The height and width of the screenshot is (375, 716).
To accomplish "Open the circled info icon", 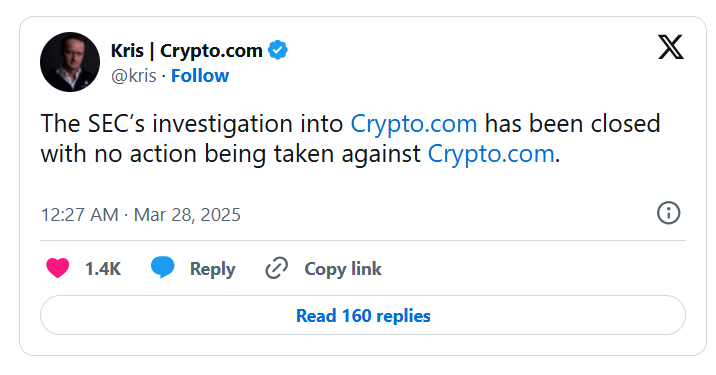I will 669,213.
